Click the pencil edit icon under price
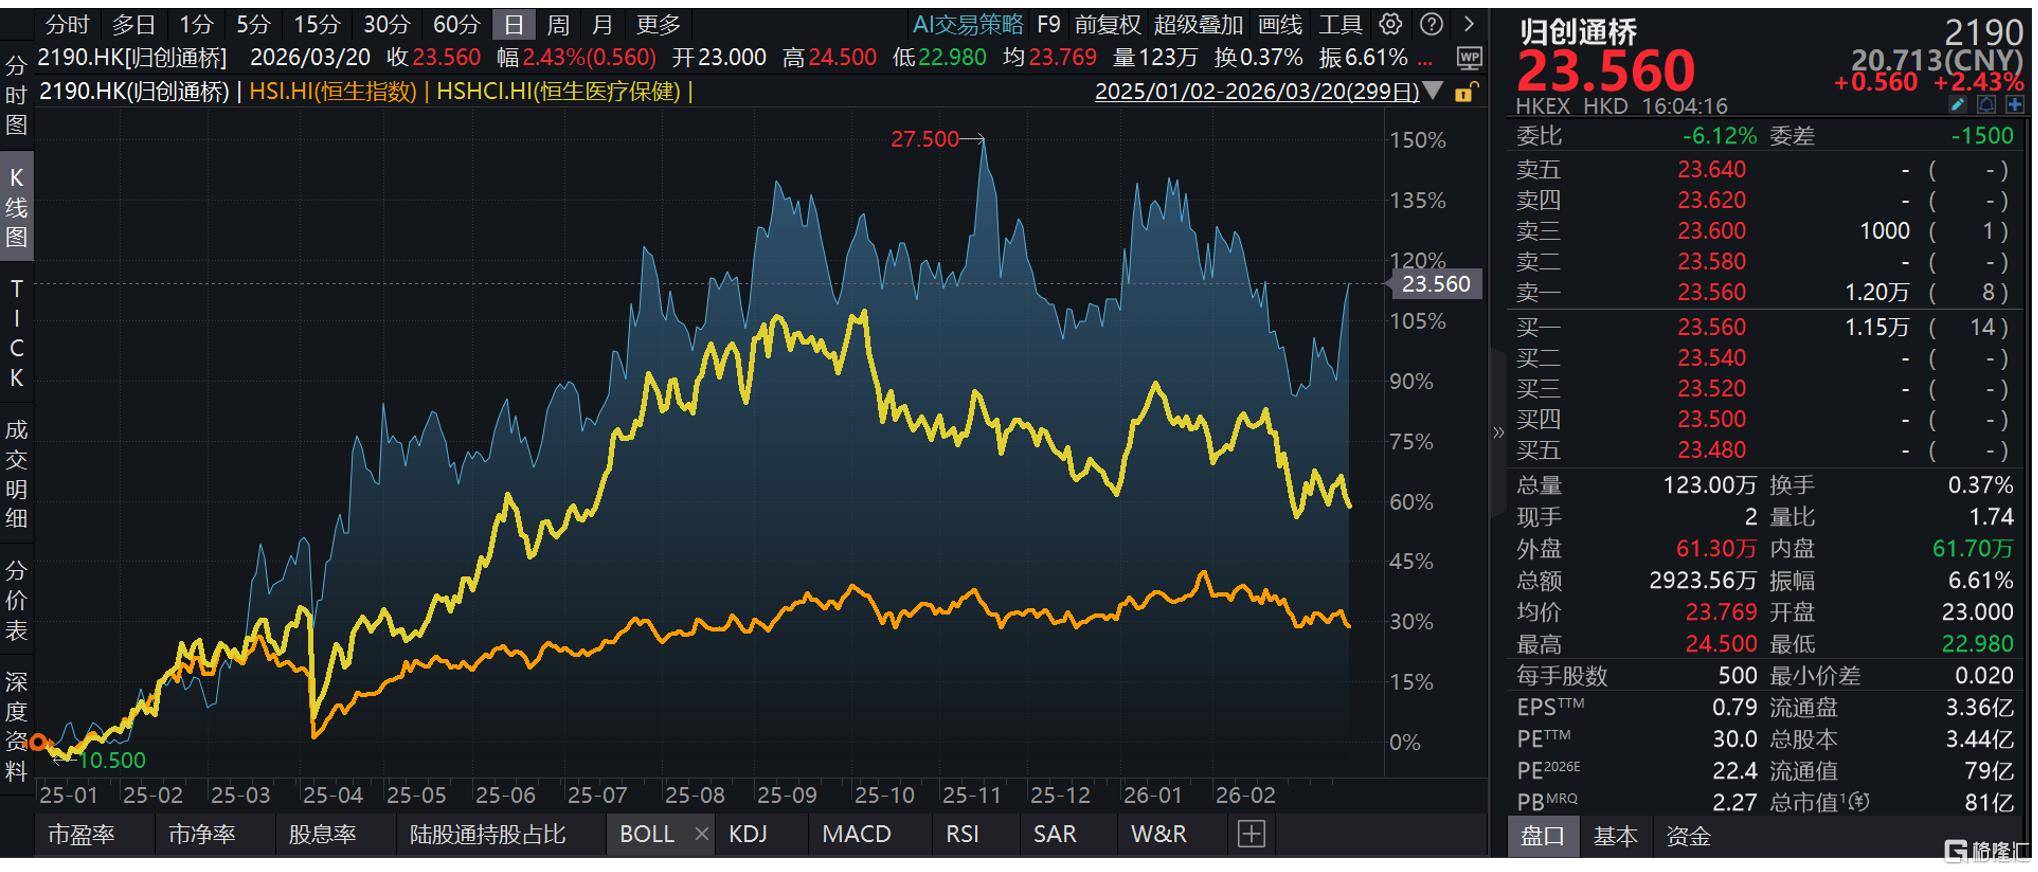 click(x=1958, y=105)
